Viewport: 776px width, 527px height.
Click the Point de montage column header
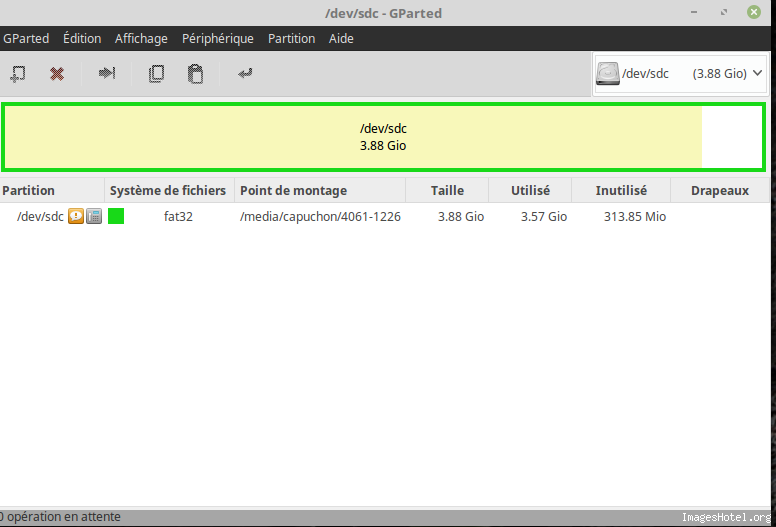293,190
